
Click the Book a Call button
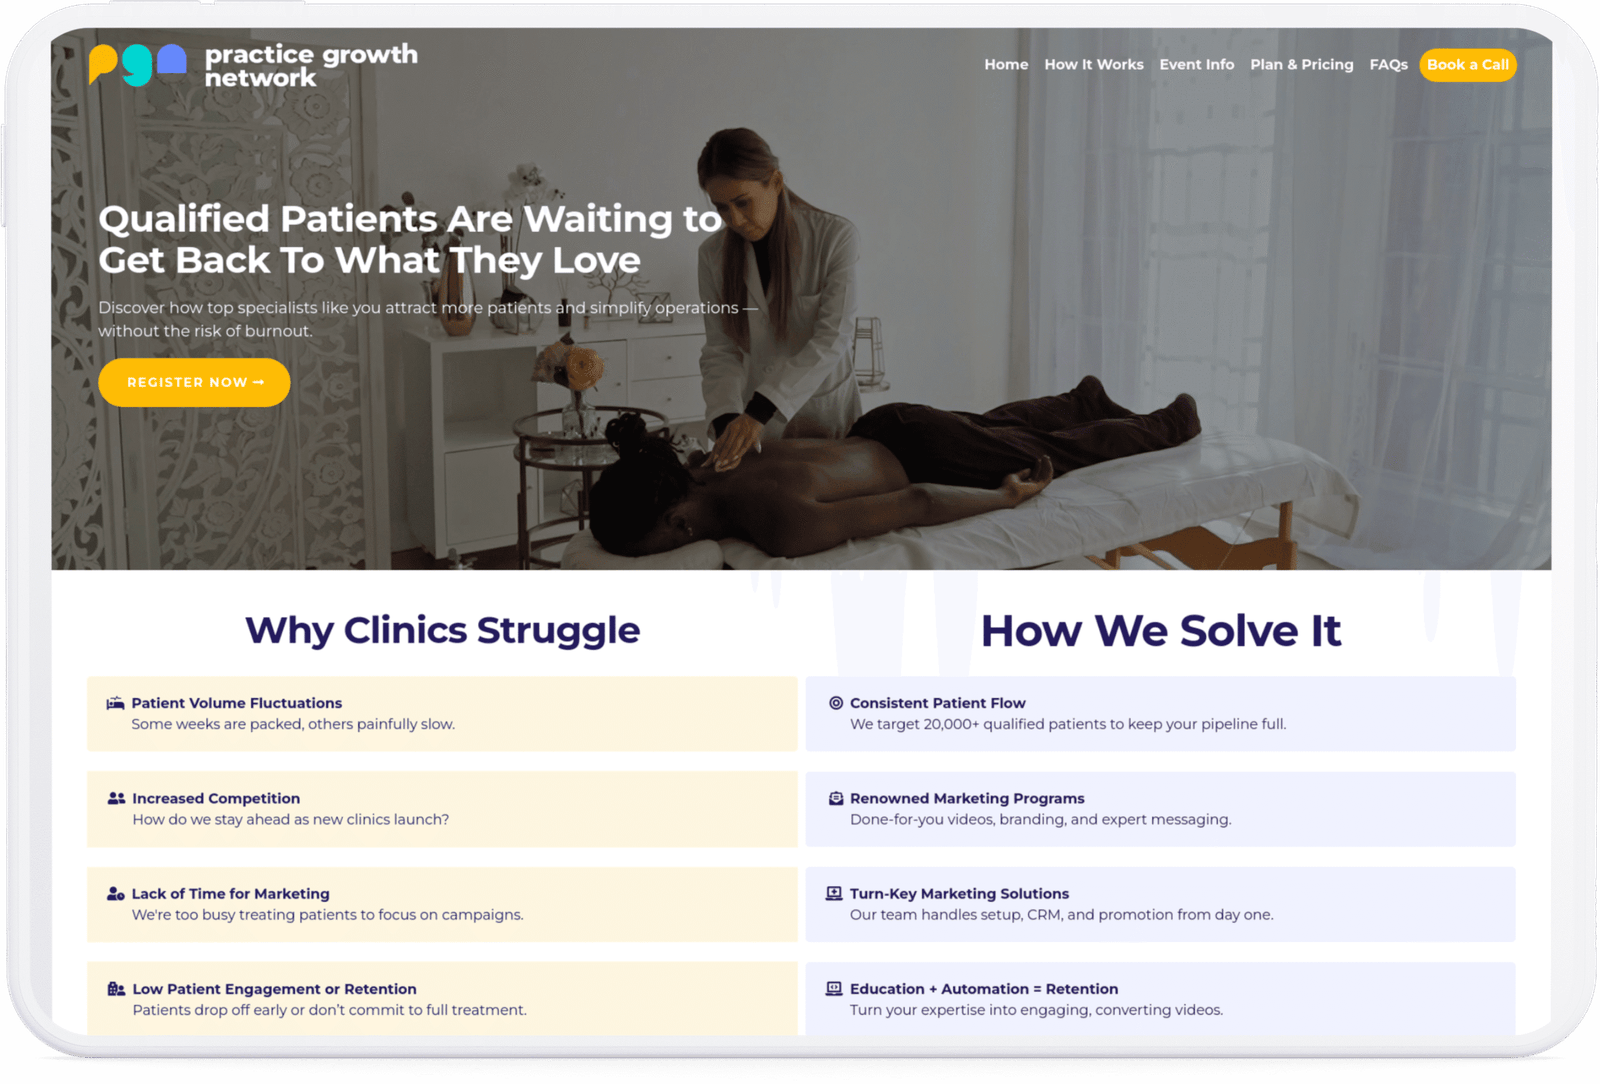tap(1468, 65)
